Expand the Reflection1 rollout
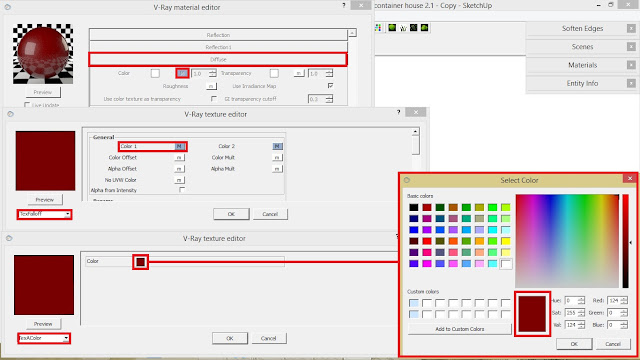The width and height of the screenshot is (640, 360). (x=218, y=47)
